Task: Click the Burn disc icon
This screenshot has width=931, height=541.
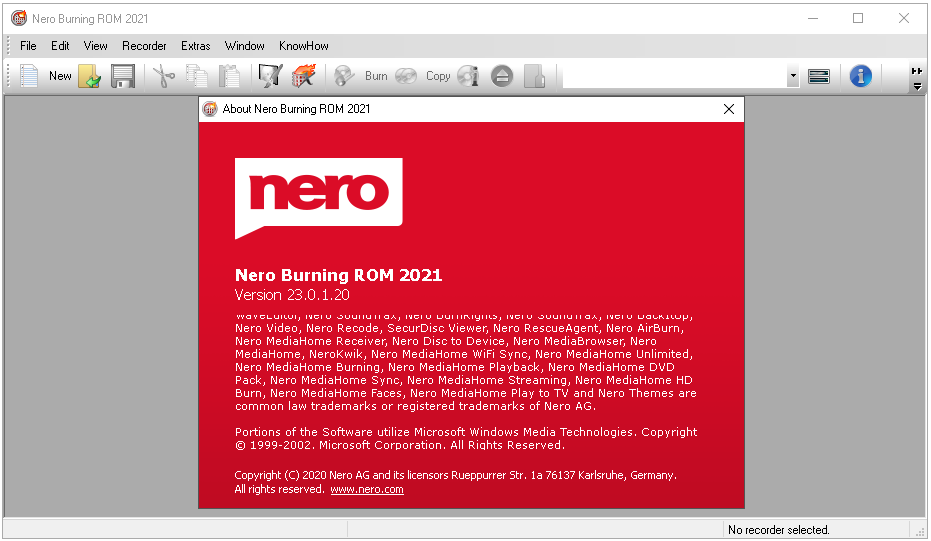Action: (x=344, y=76)
